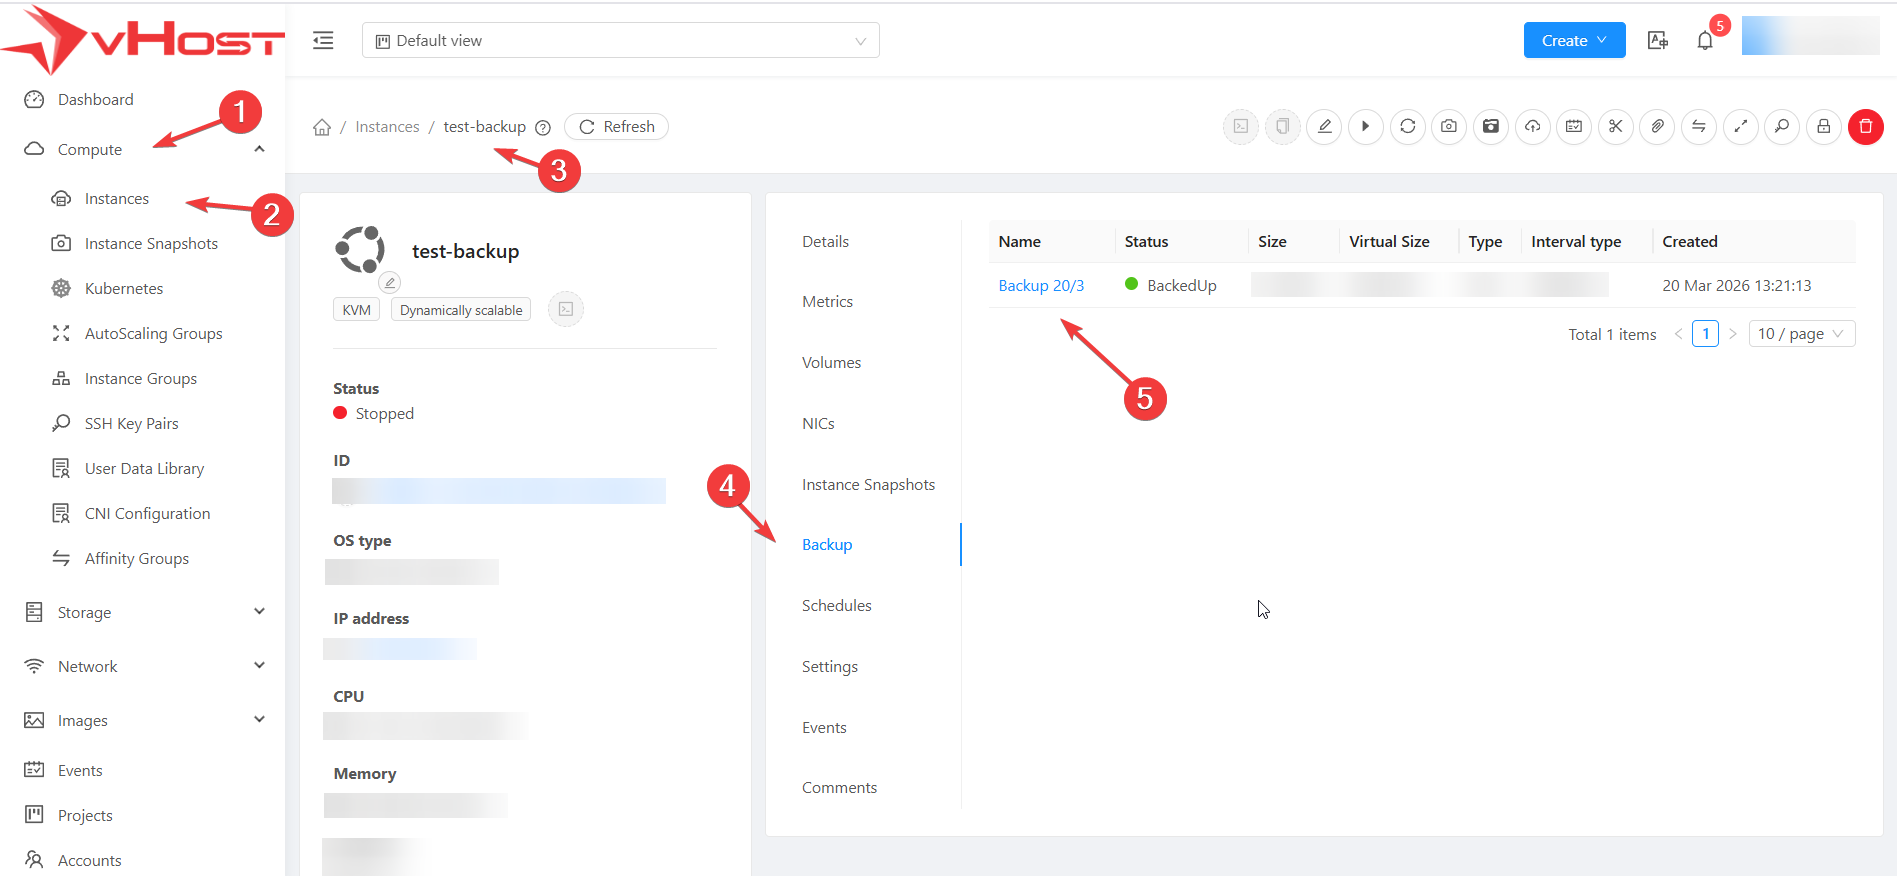Open the Backup 20/3 link

pyautogui.click(x=1041, y=286)
